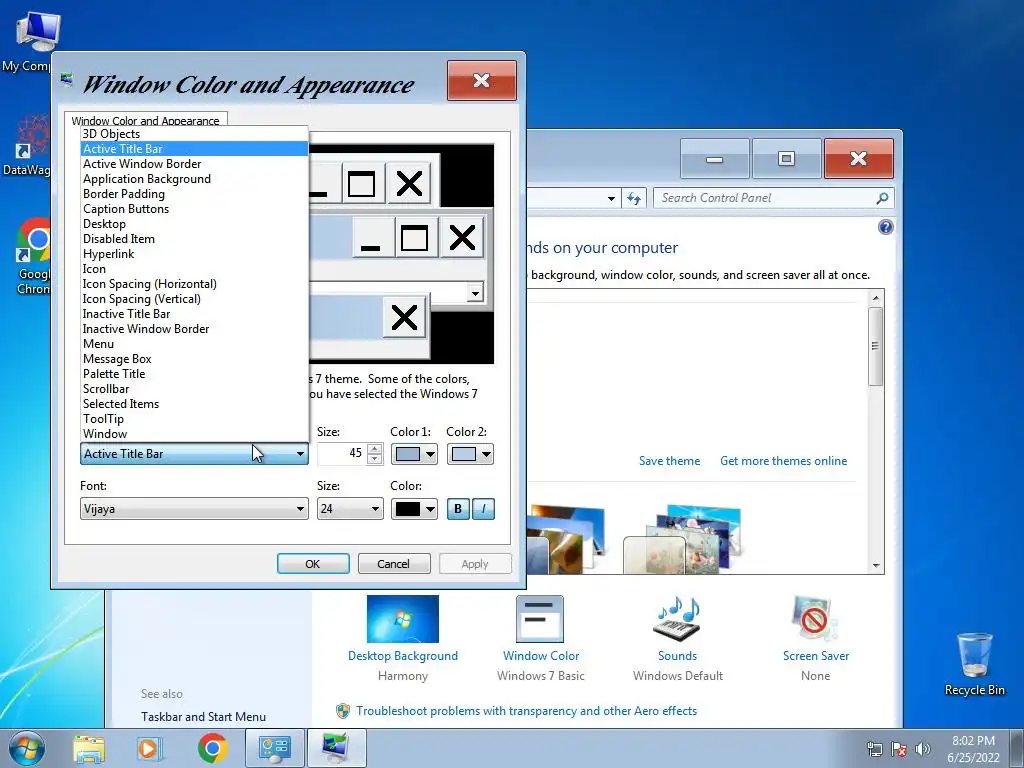Collapse the Item combo box showing Active Title Bar

194,454
